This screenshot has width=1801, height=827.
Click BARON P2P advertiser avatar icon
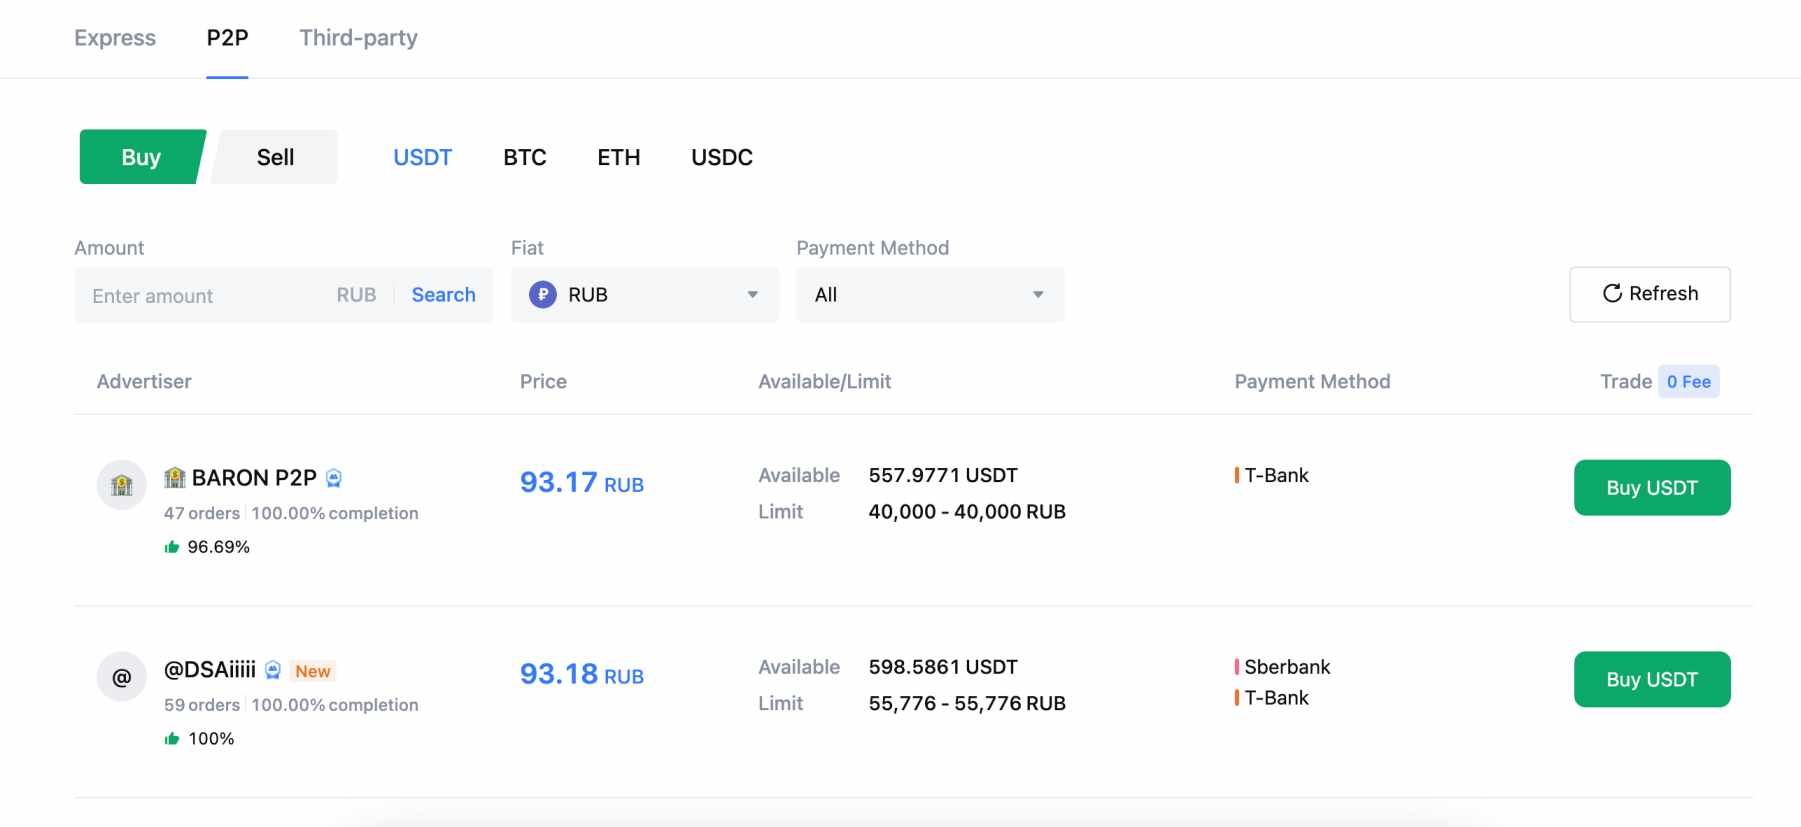pos(121,485)
